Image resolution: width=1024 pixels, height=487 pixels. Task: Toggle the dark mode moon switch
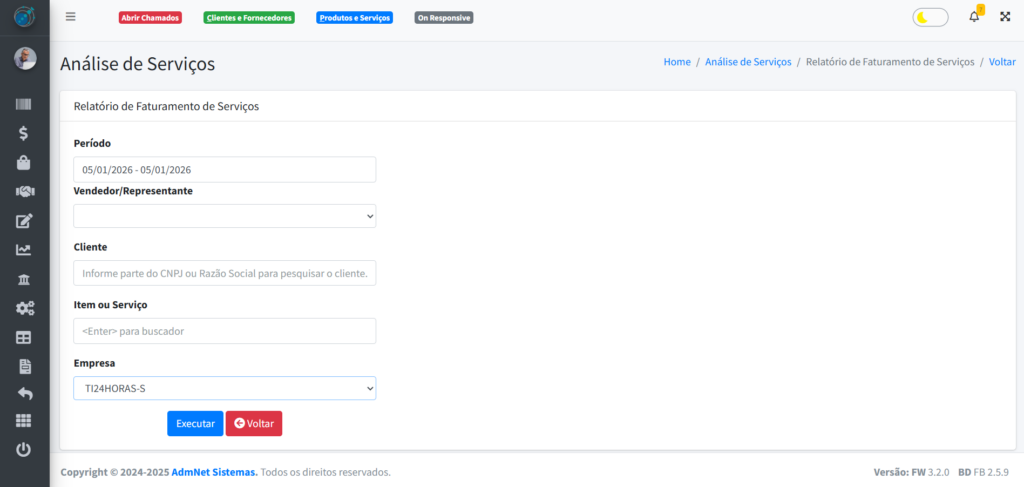(930, 17)
